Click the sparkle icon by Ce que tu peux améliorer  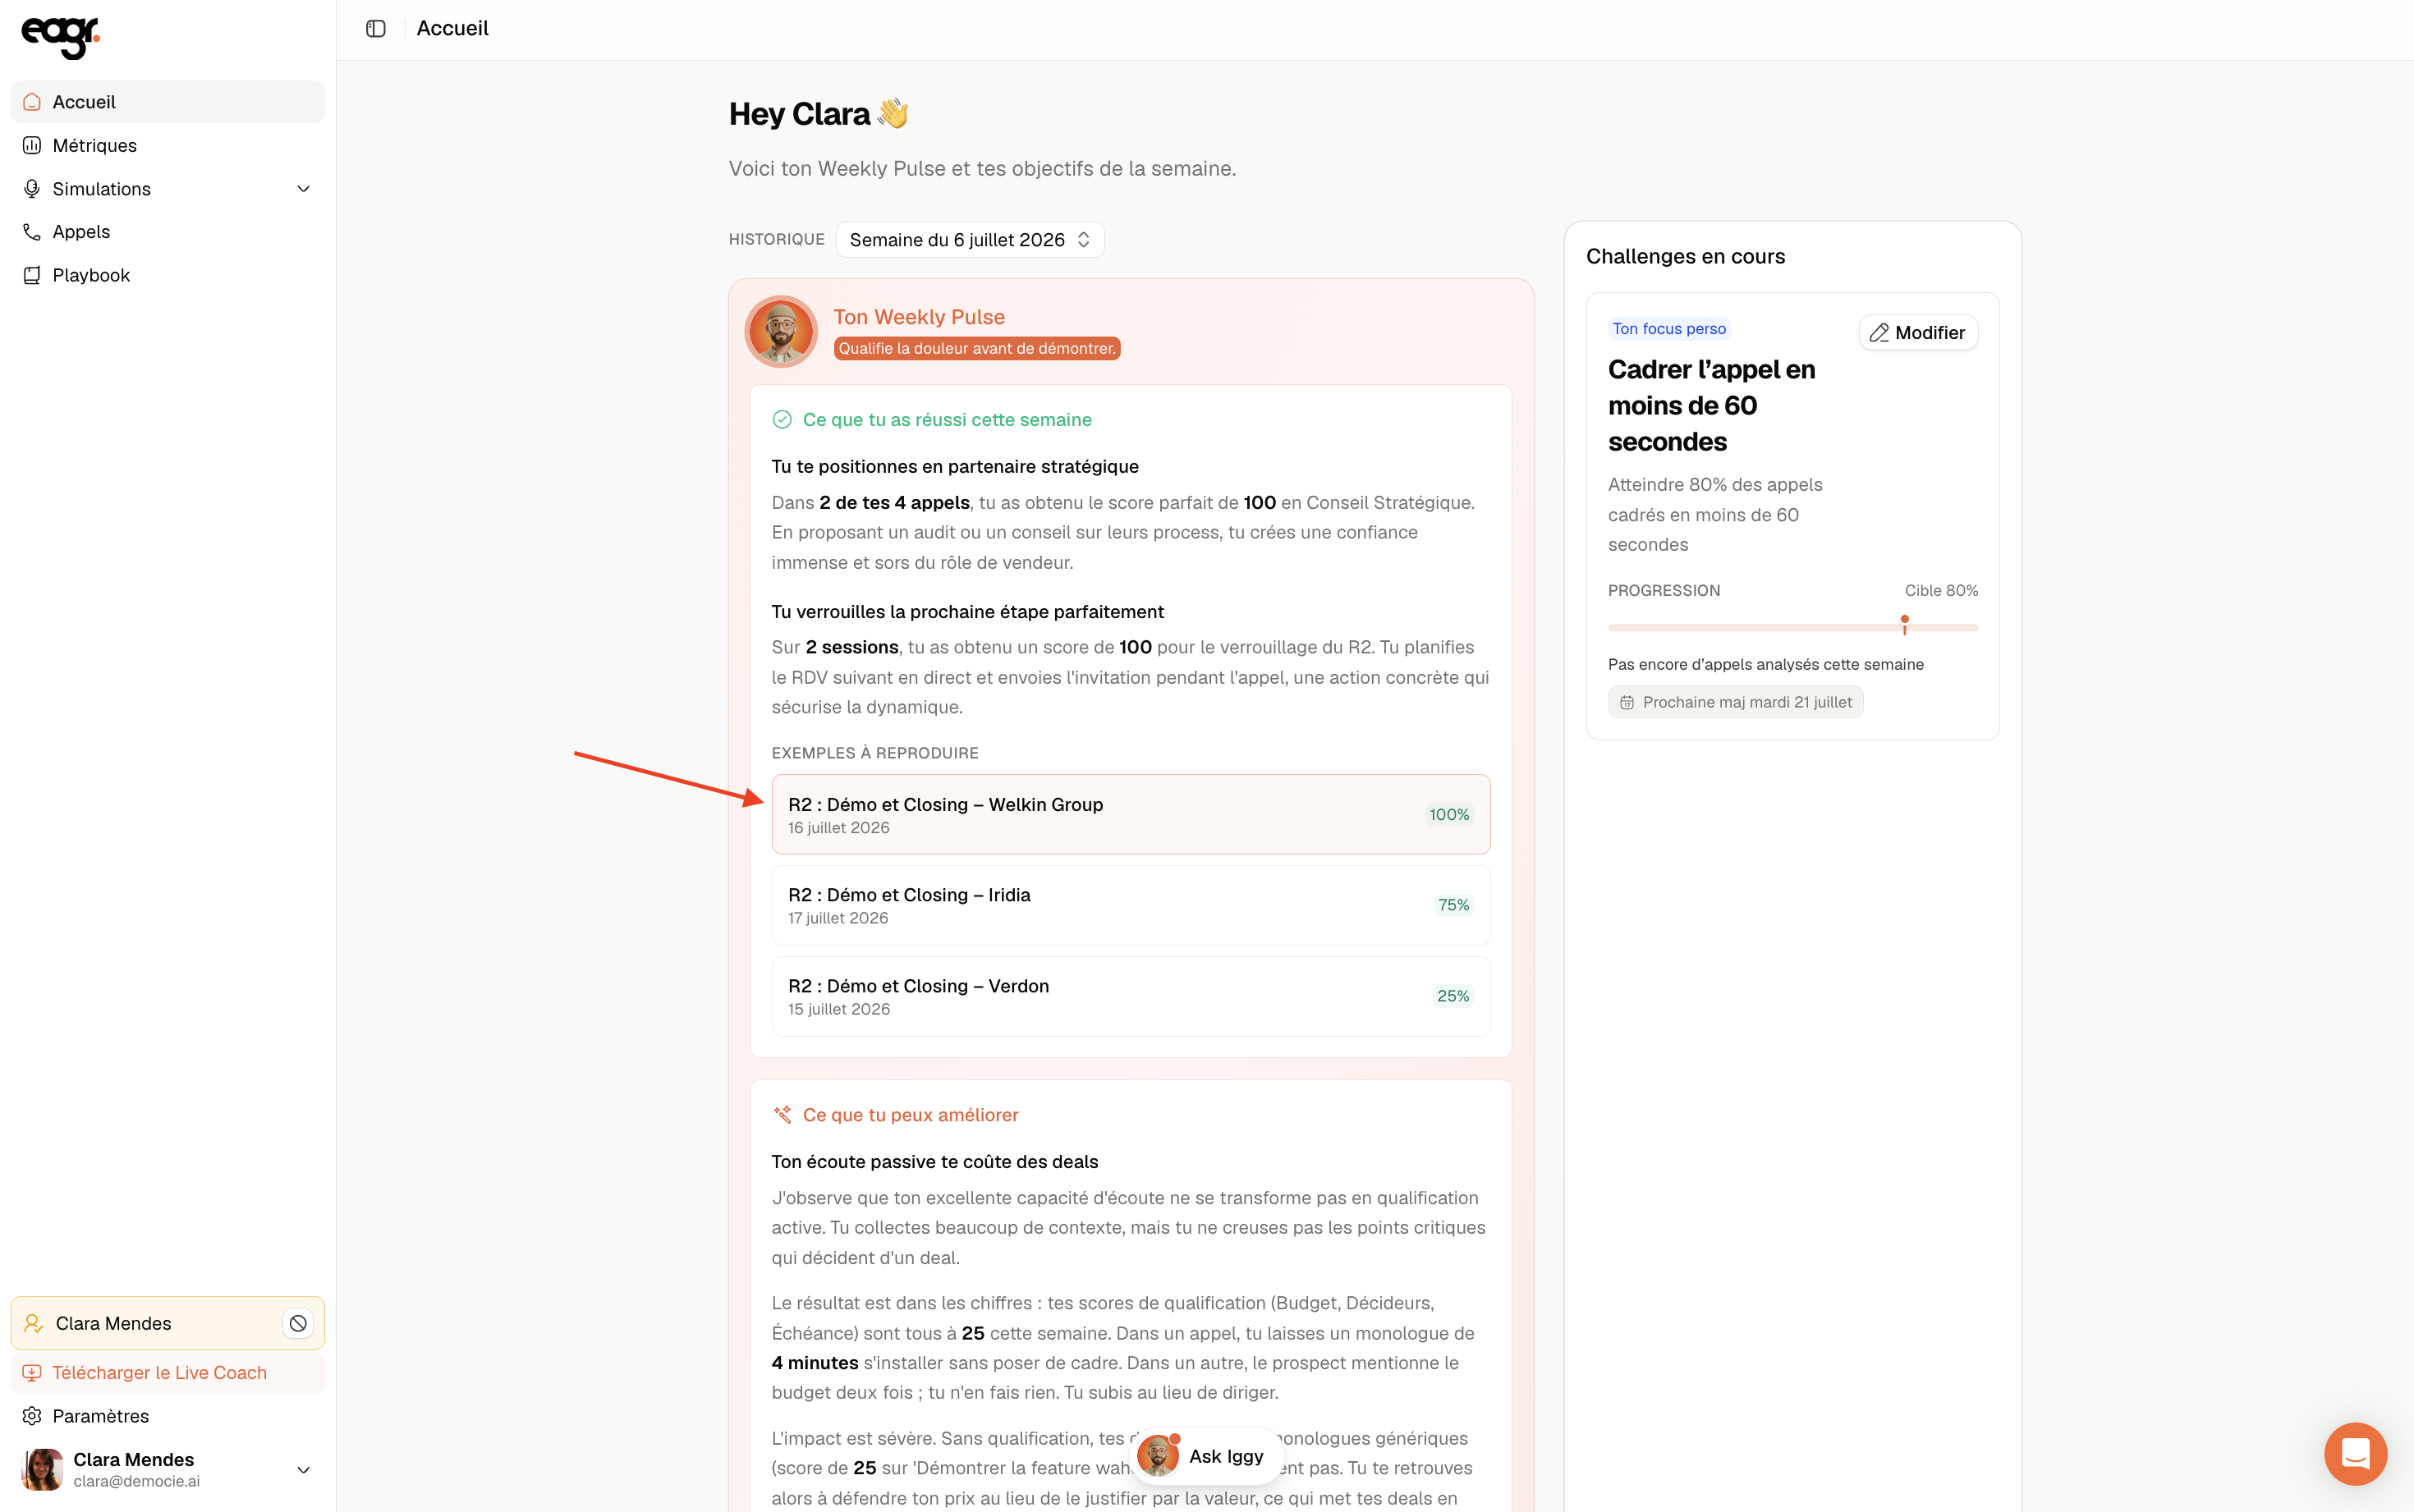[x=782, y=1115]
